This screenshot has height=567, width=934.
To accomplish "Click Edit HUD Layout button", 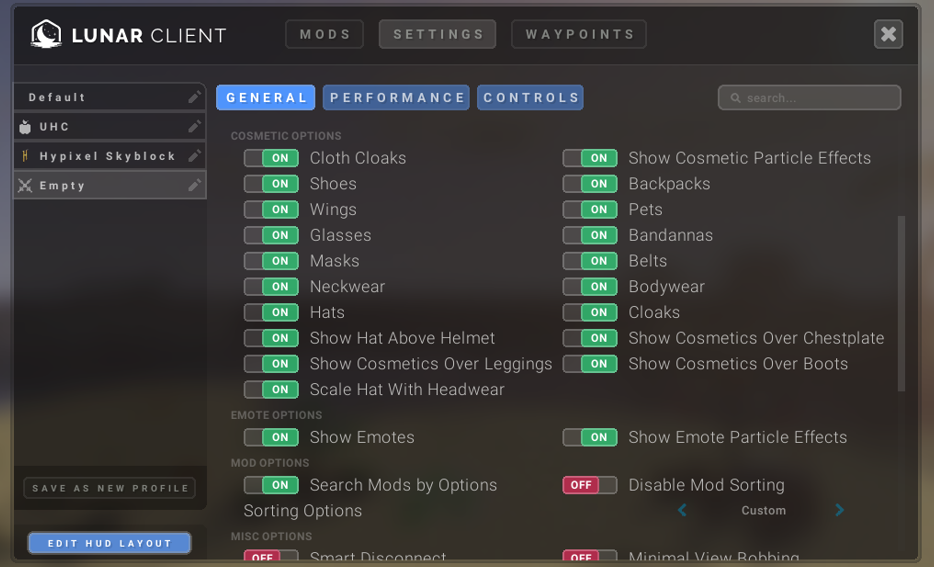I will tap(110, 543).
